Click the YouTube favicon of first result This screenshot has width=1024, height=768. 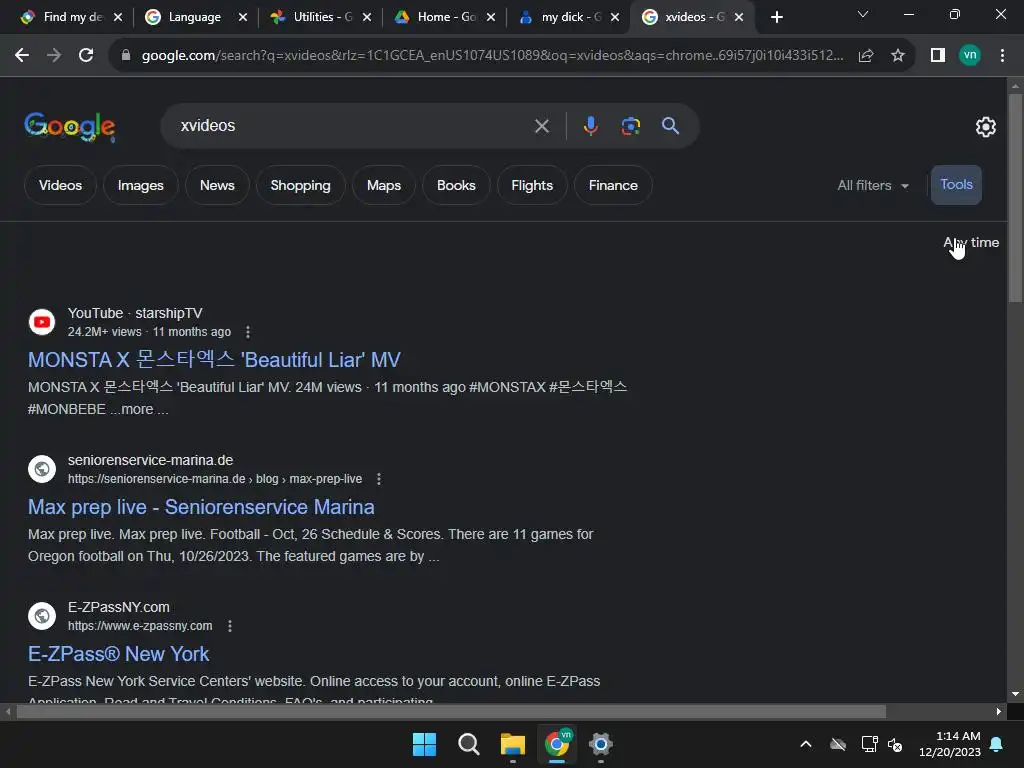pyautogui.click(x=42, y=322)
